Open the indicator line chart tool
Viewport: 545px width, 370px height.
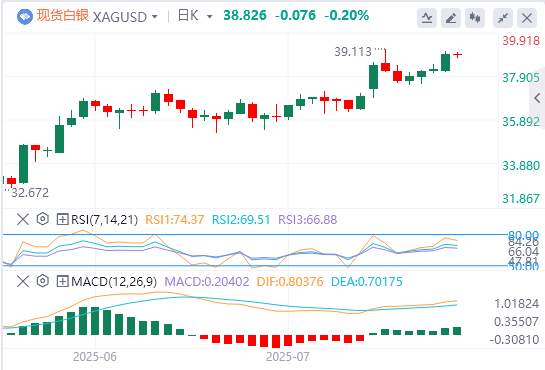click(x=427, y=18)
